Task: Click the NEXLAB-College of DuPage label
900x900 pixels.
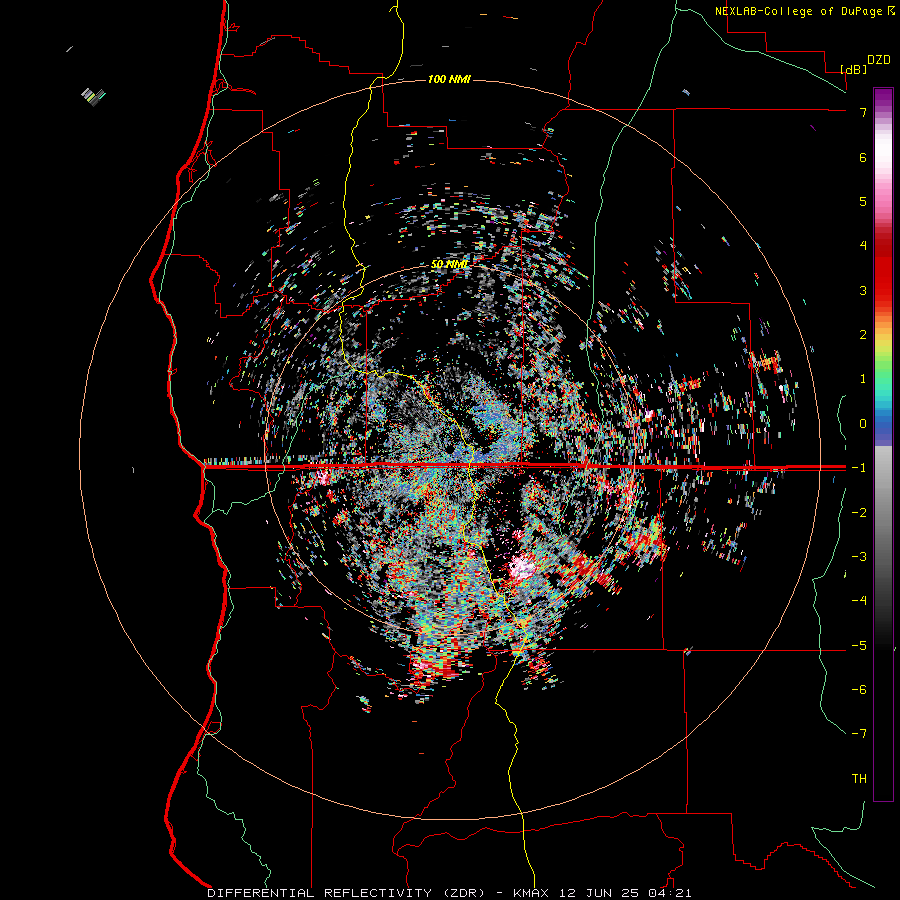Action: pos(800,11)
